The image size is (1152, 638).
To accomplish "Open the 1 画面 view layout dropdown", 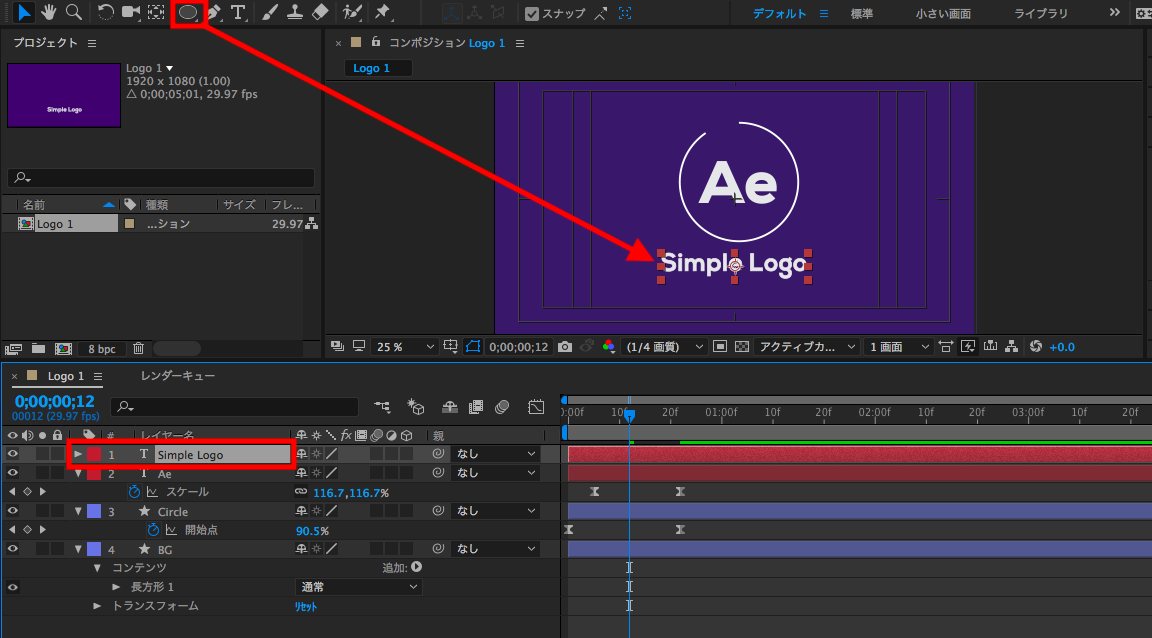I will pyautogui.click(x=899, y=347).
